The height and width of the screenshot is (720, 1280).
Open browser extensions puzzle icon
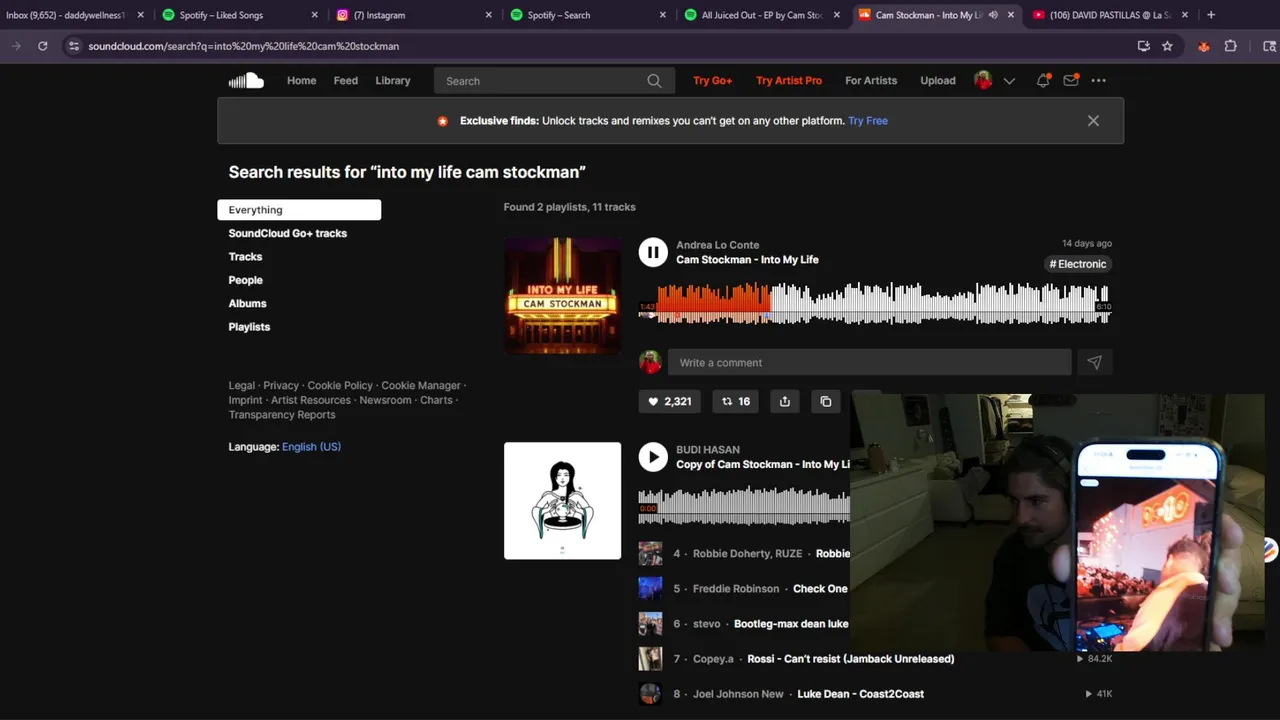point(1231,46)
